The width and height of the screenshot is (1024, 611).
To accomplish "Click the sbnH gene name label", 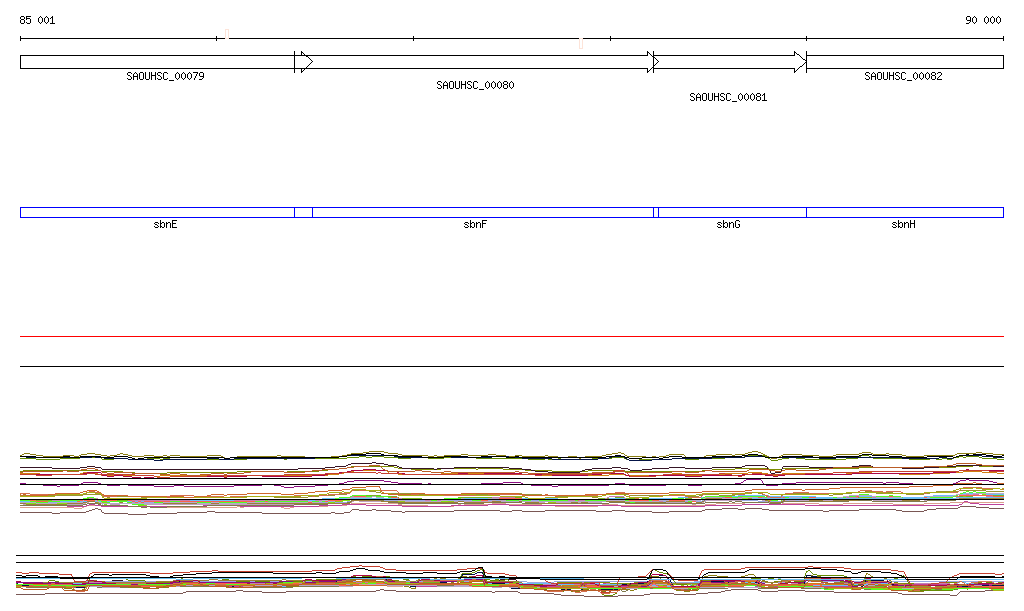I will pos(903,225).
